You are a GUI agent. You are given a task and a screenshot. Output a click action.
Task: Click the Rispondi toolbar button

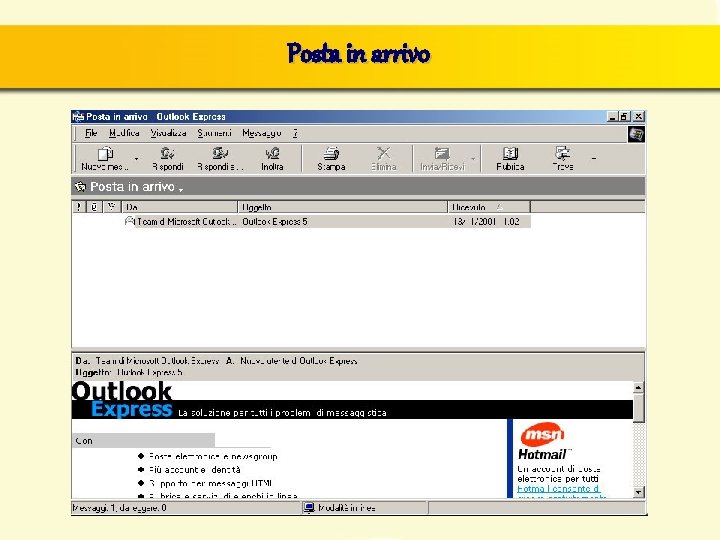(x=168, y=158)
